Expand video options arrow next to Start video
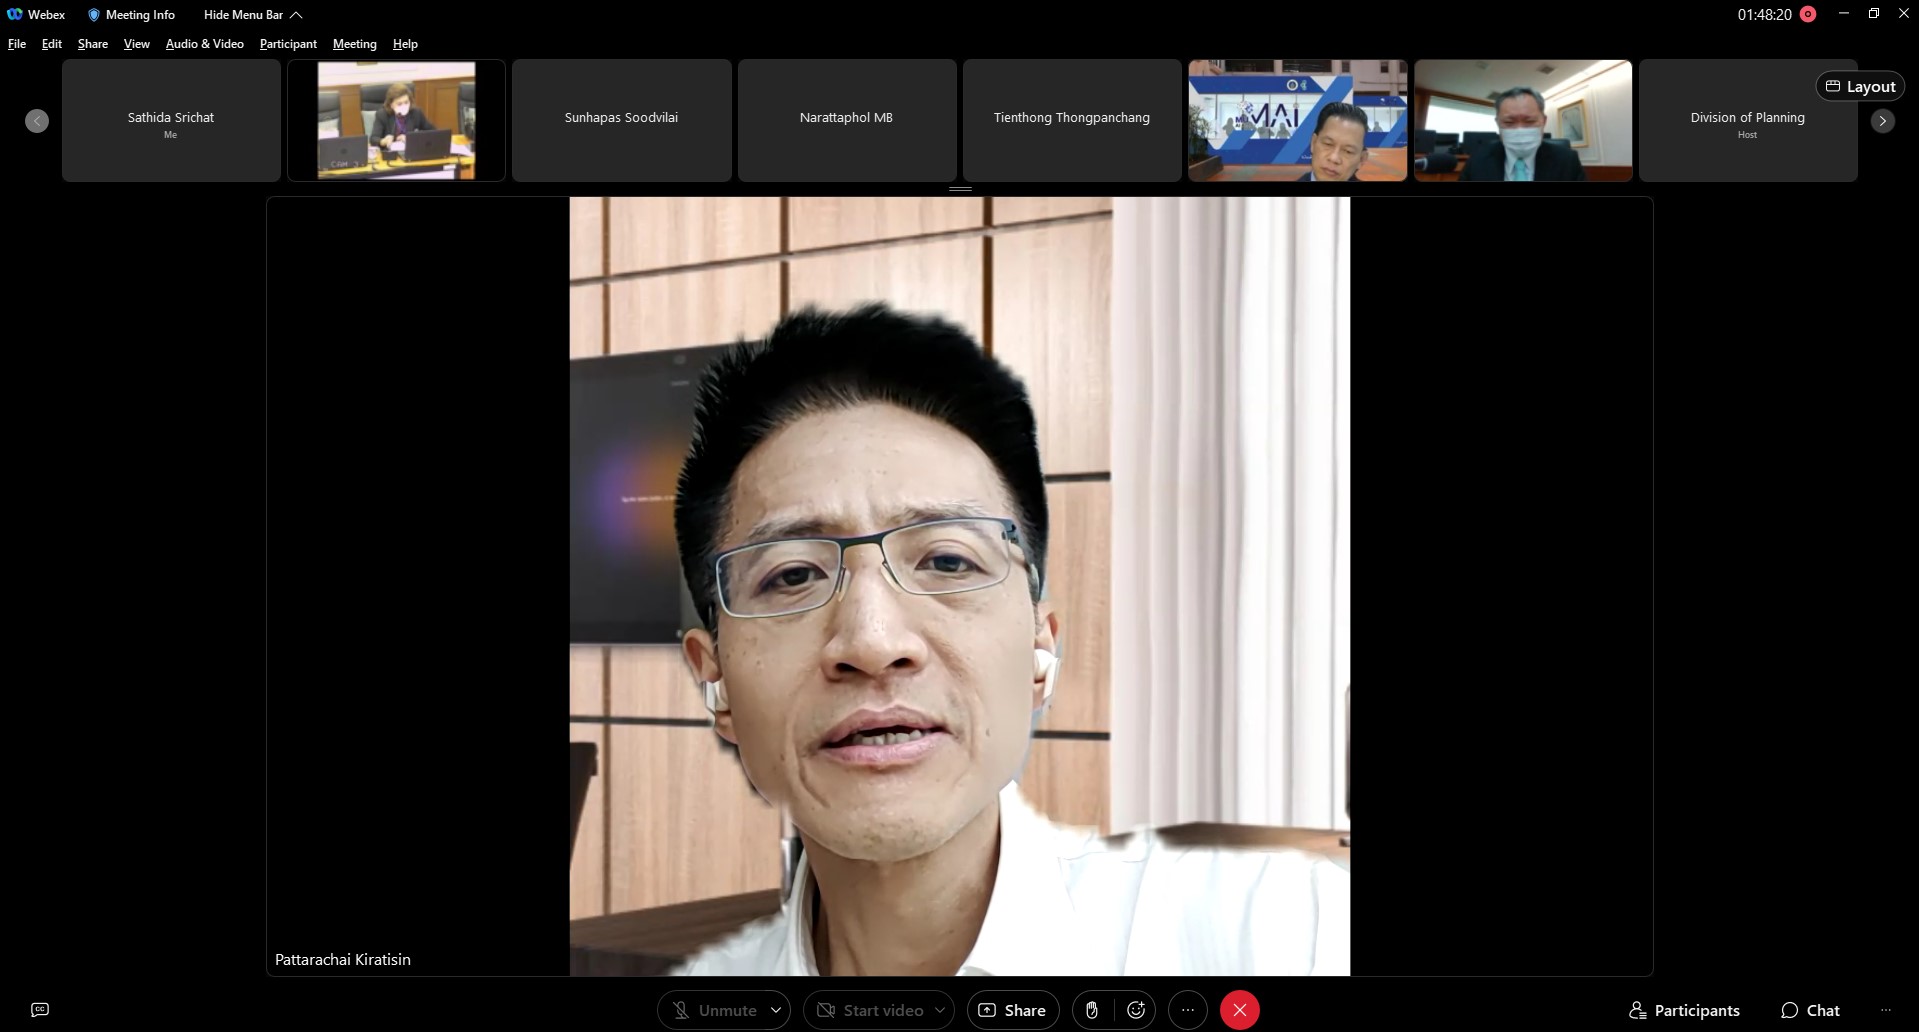This screenshot has height=1032, width=1919. (x=940, y=1010)
